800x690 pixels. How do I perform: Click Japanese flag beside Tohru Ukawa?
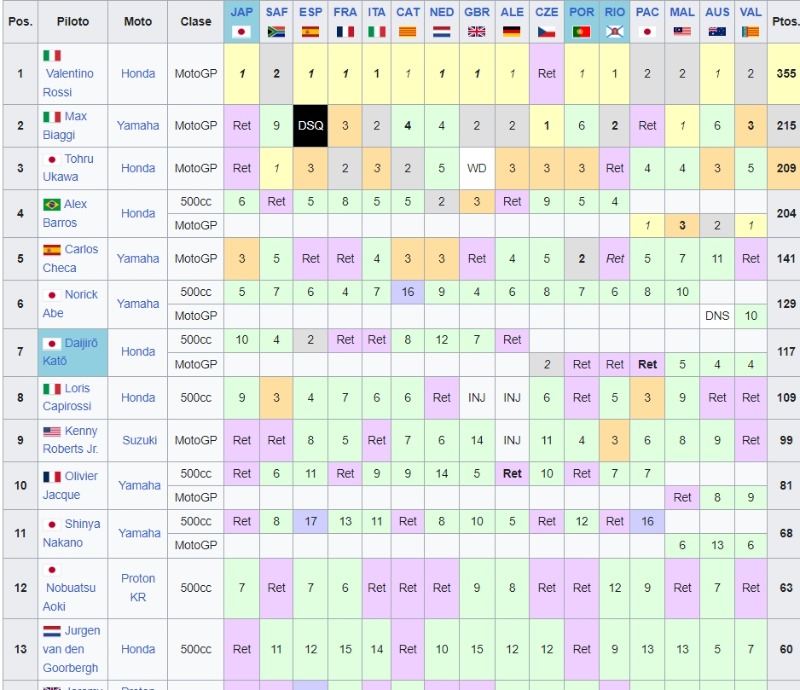tap(52, 159)
